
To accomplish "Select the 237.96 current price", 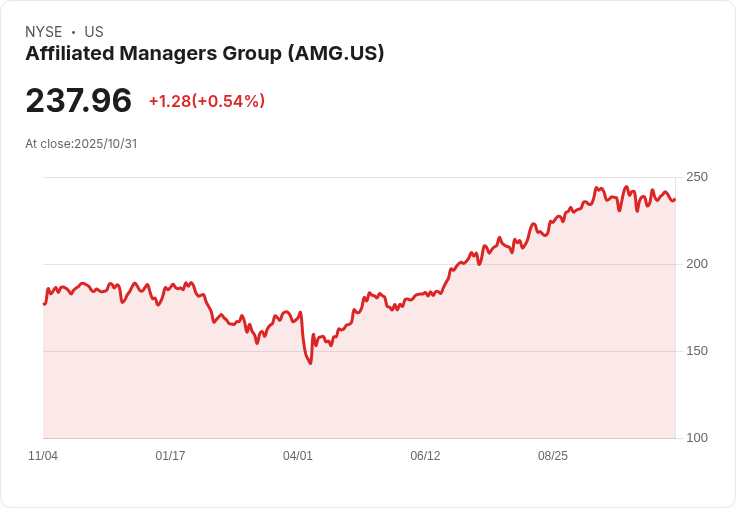I will (x=79, y=101).
